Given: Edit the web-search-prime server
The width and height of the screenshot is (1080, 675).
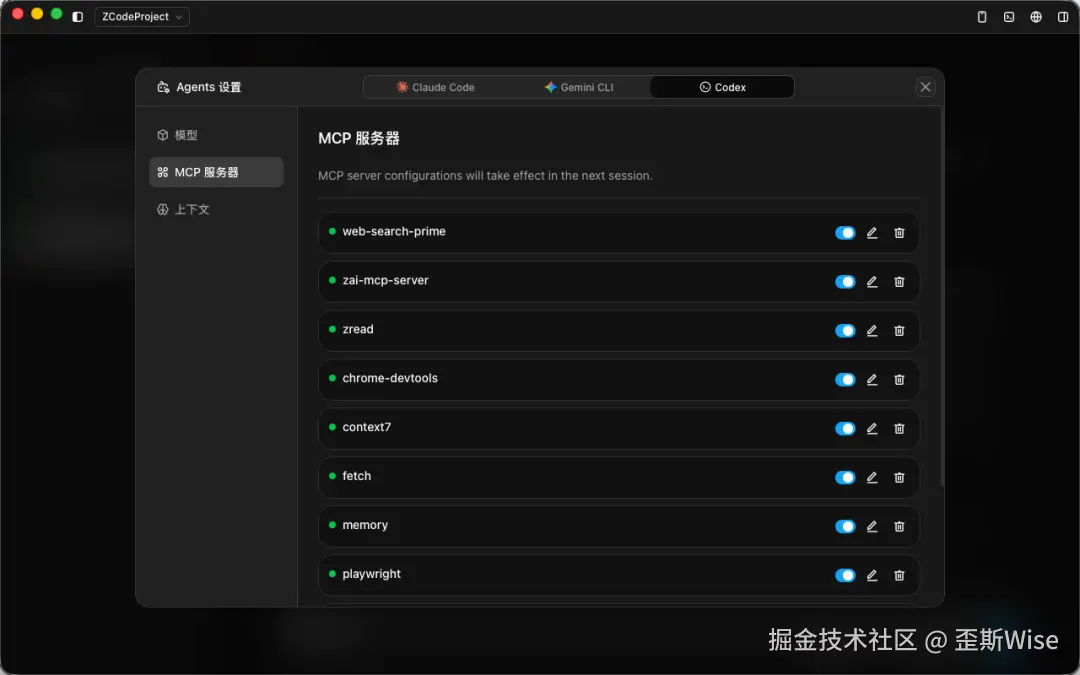Looking at the screenshot, I should (x=872, y=233).
